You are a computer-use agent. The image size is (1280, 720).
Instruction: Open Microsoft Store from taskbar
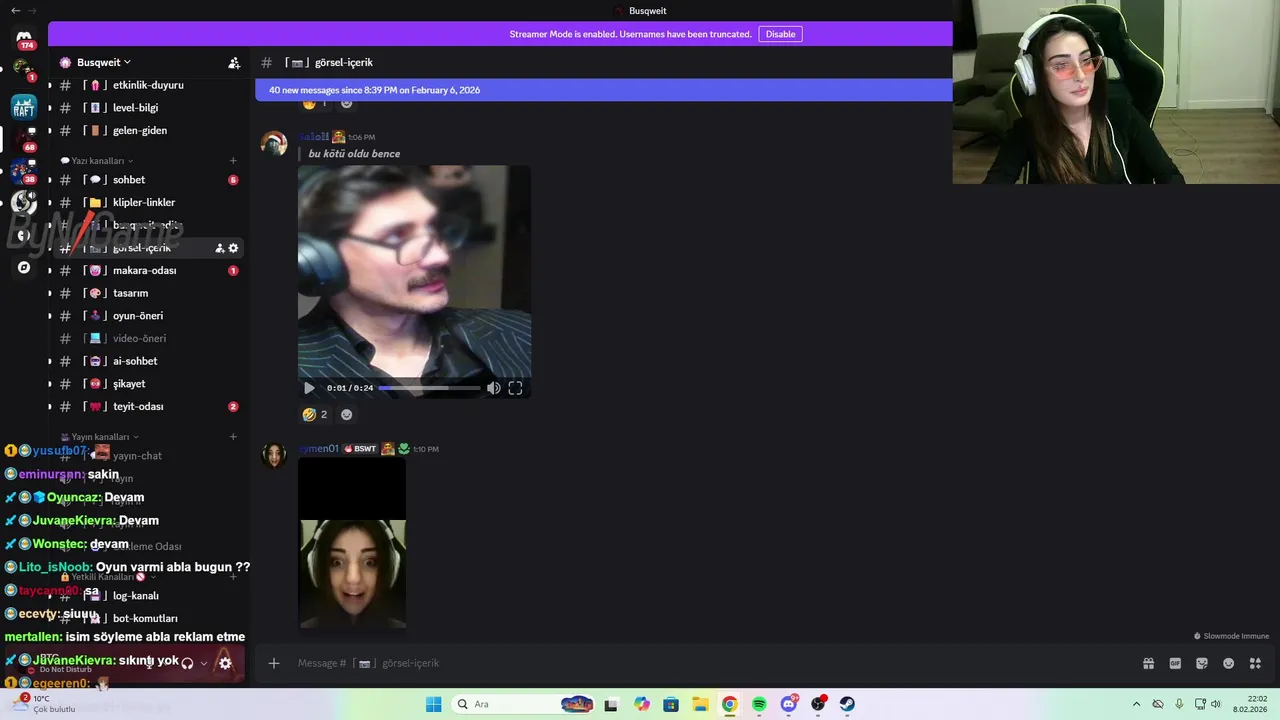pos(671,704)
